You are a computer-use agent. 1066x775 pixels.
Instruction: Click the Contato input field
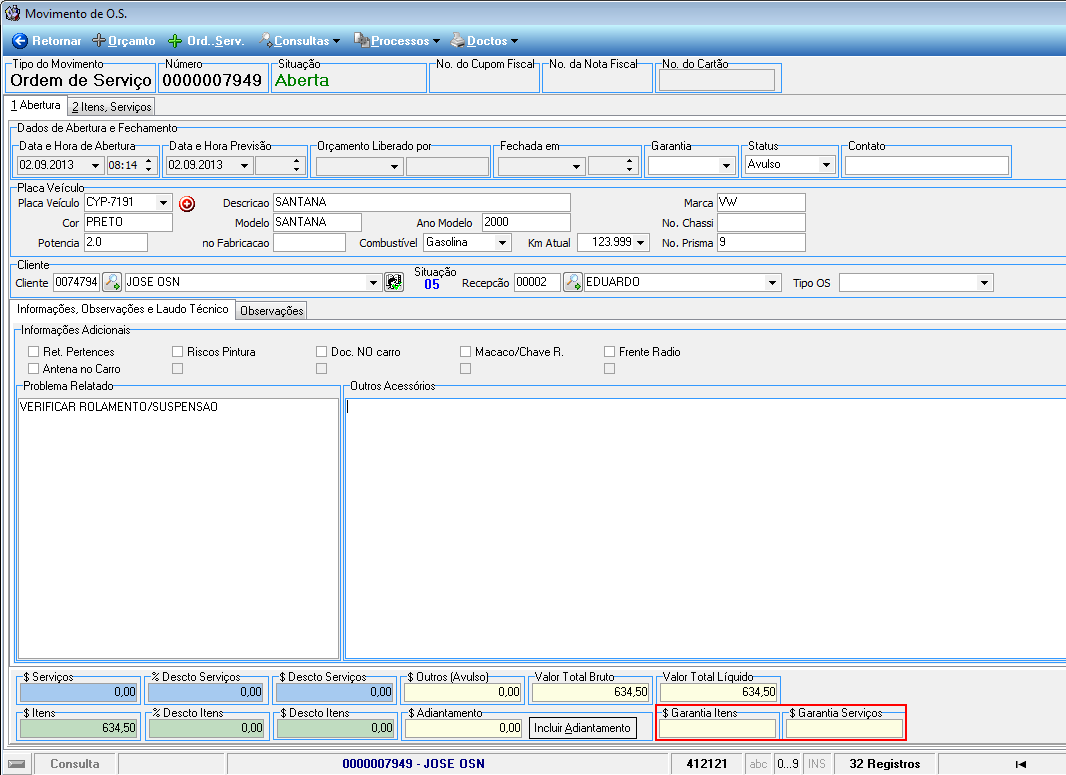pyautogui.click(x=927, y=165)
